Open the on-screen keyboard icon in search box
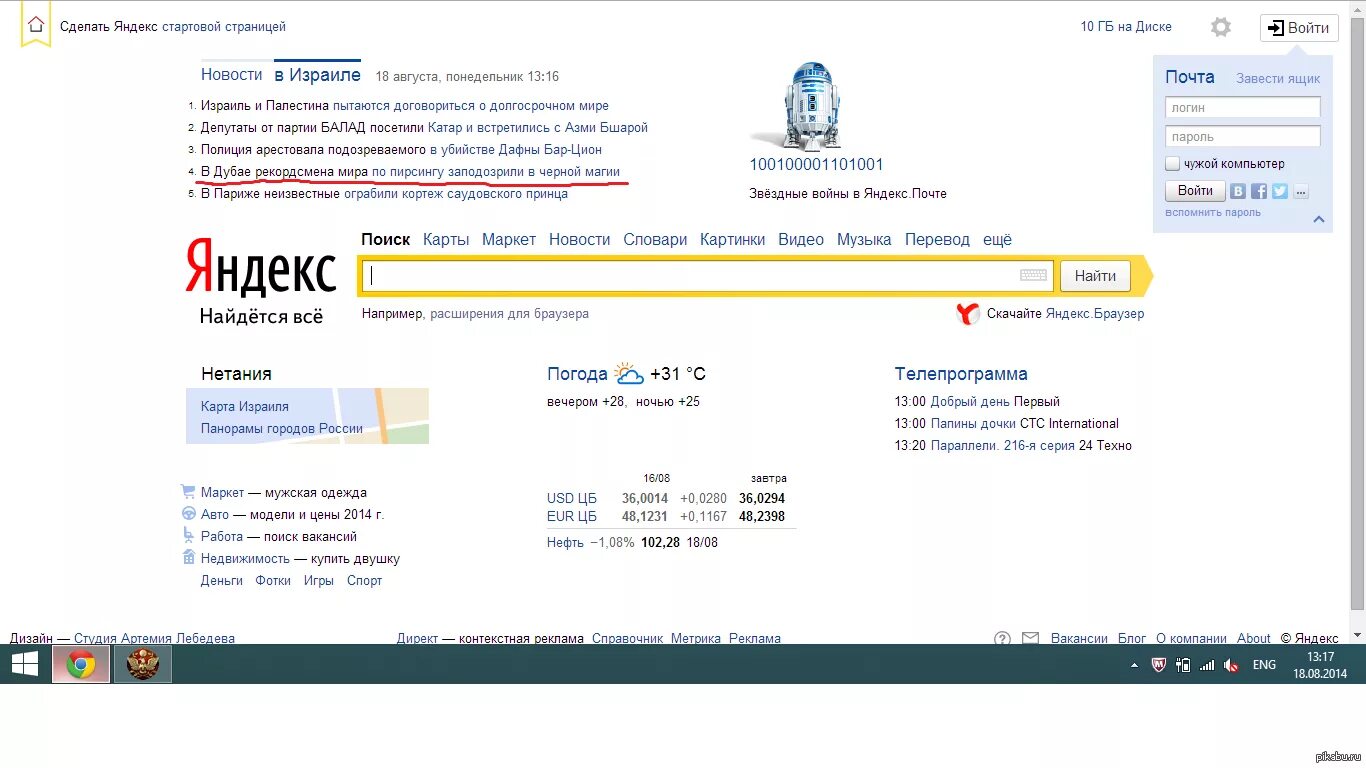The width and height of the screenshot is (1366, 768). point(1034,275)
